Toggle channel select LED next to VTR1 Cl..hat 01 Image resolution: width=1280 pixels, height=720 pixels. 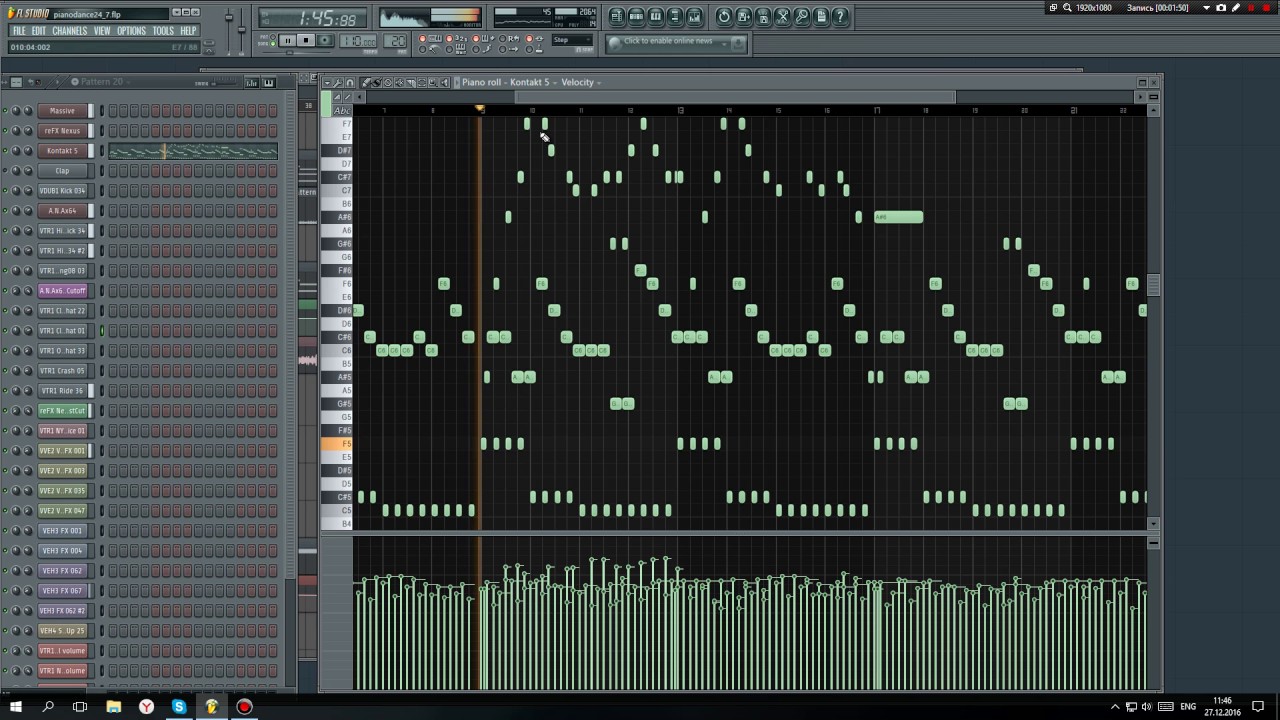pos(101,330)
